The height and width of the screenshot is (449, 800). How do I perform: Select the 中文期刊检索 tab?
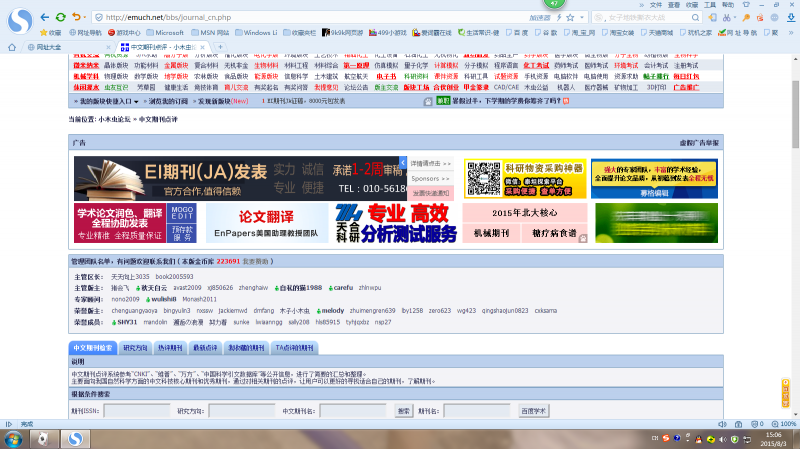92,348
